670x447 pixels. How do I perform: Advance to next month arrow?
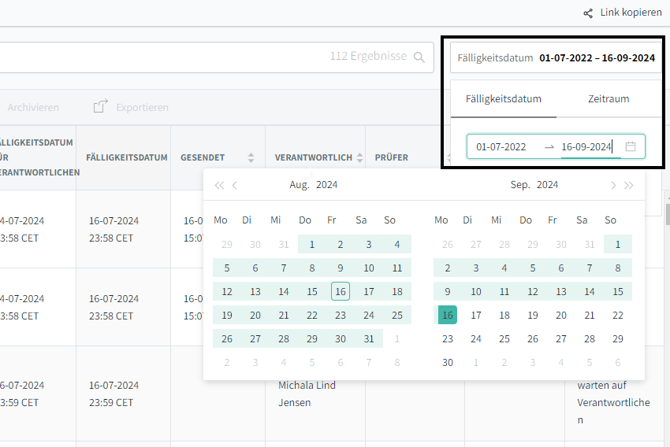[x=613, y=185]
